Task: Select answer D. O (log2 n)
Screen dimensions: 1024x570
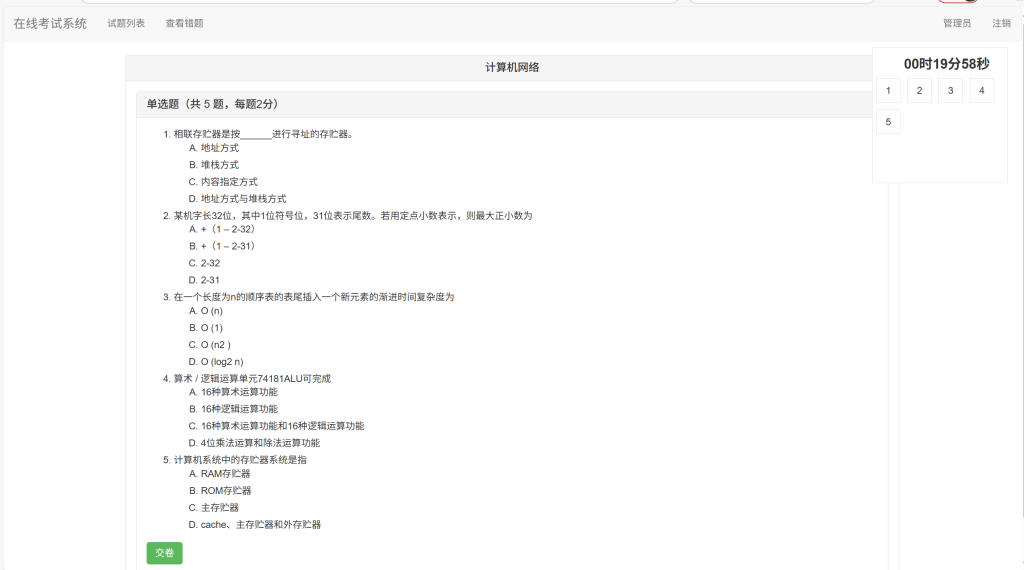Action: point(216,362)
